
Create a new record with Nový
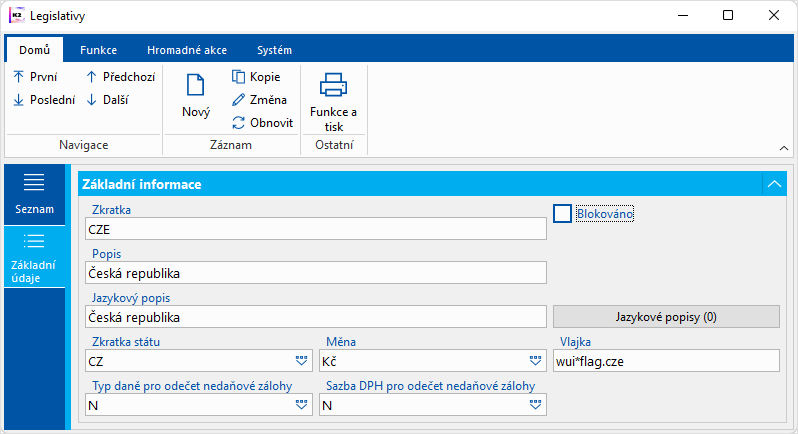click(x=196, y=96)
